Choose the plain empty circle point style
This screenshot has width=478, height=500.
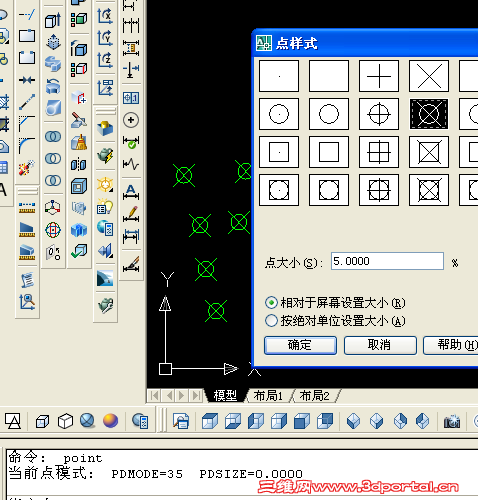329,114
